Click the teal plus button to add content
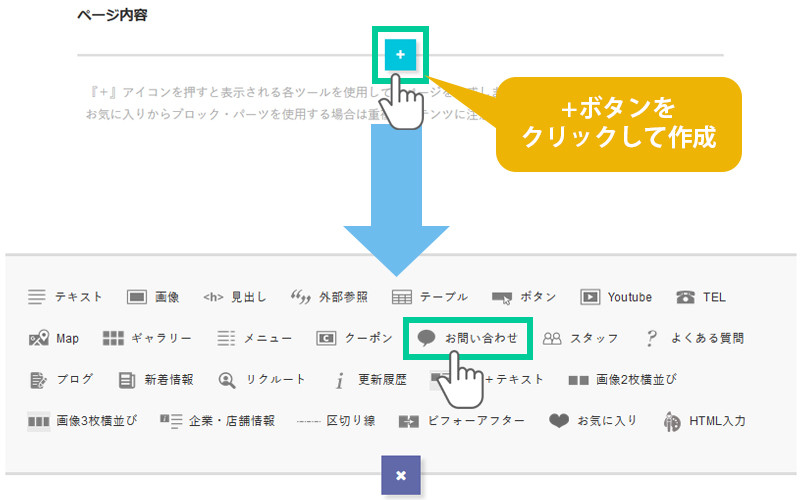800x500 pixels. 400,55
